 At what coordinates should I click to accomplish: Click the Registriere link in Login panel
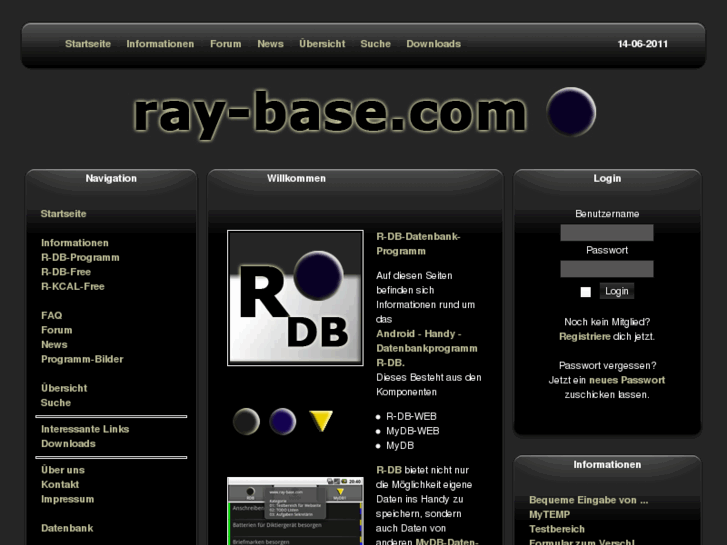[x=585, y=337]
